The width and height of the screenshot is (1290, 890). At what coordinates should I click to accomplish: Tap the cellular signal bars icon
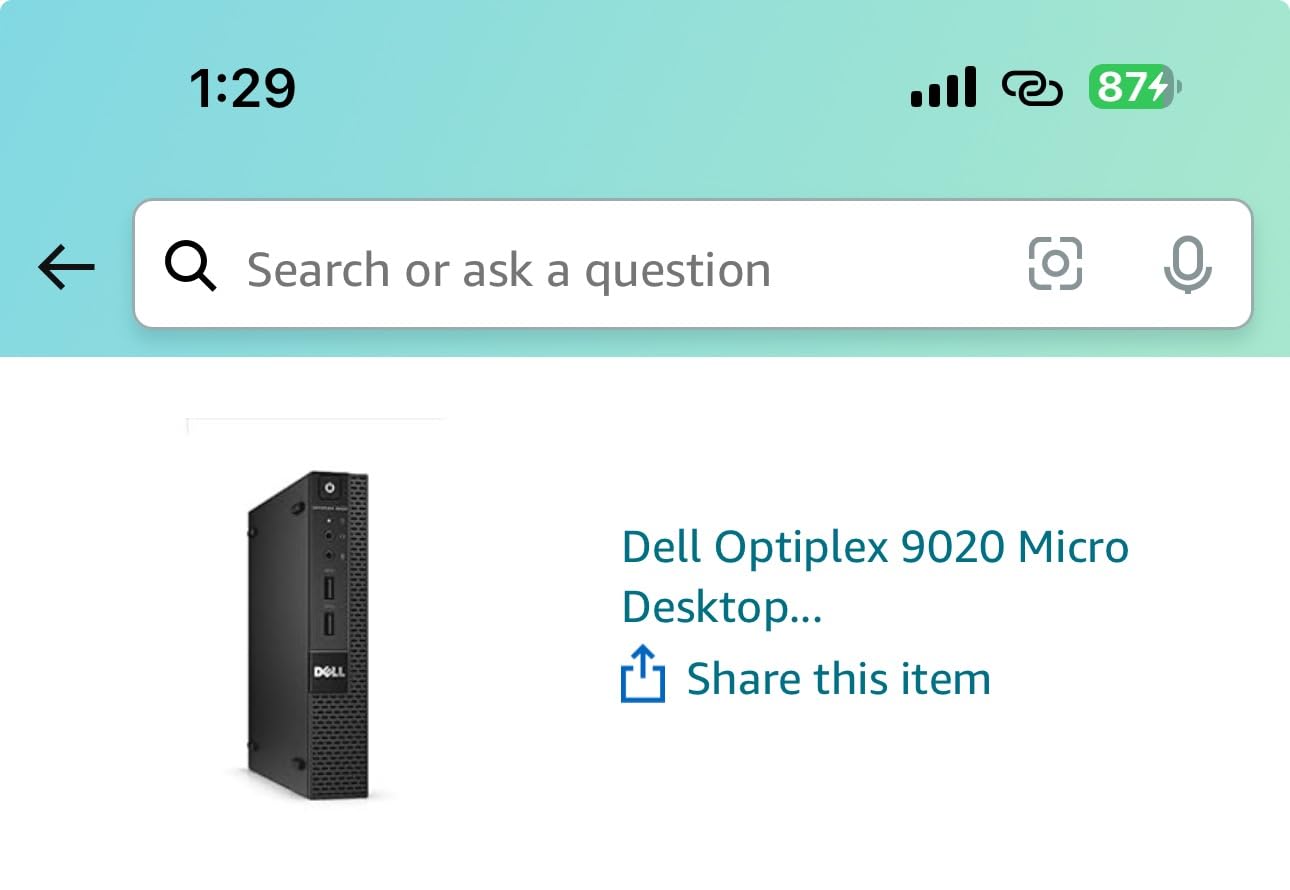coord(943,88)
